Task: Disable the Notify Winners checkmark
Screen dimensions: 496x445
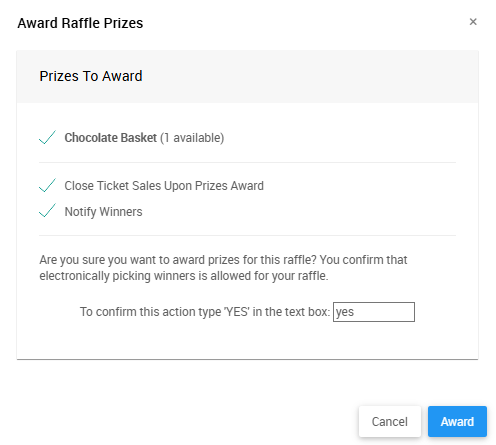Action: point(47,211)
